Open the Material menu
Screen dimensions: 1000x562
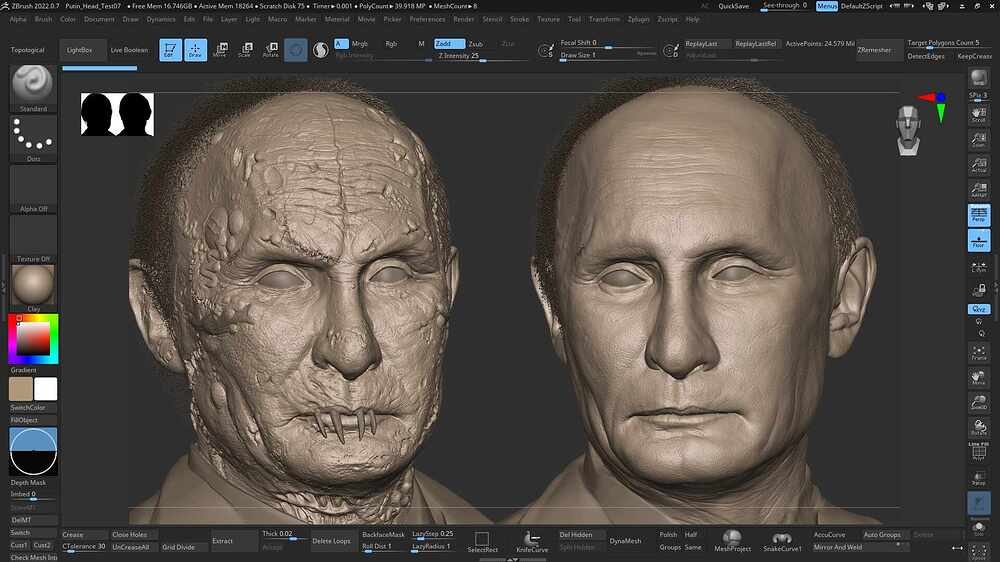click(337, 19)
